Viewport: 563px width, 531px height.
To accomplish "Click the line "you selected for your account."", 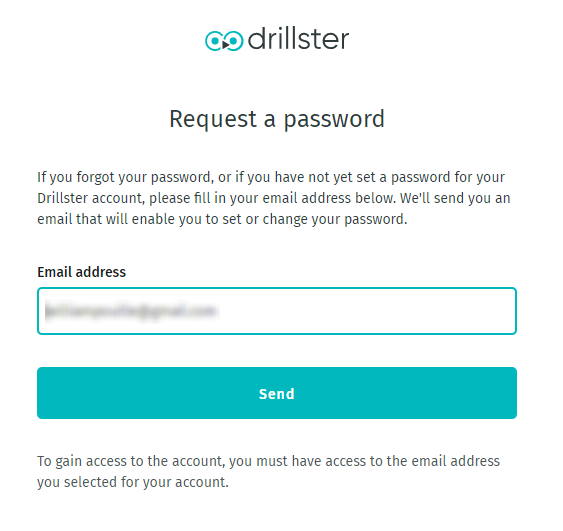I will tap(133, 482).
